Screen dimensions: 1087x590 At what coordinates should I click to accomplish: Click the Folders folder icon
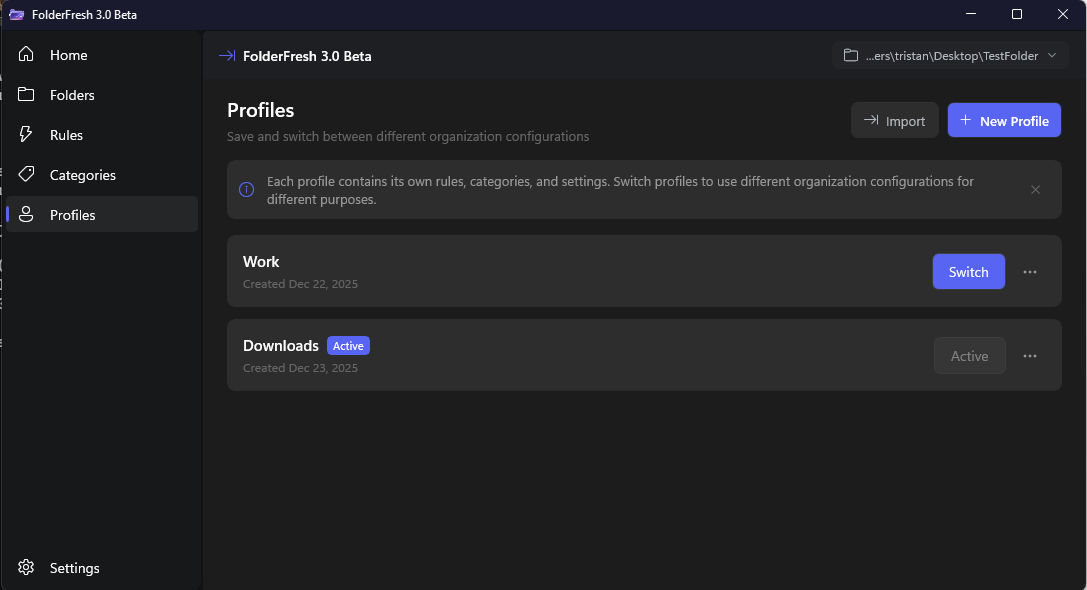coord(26,94)
